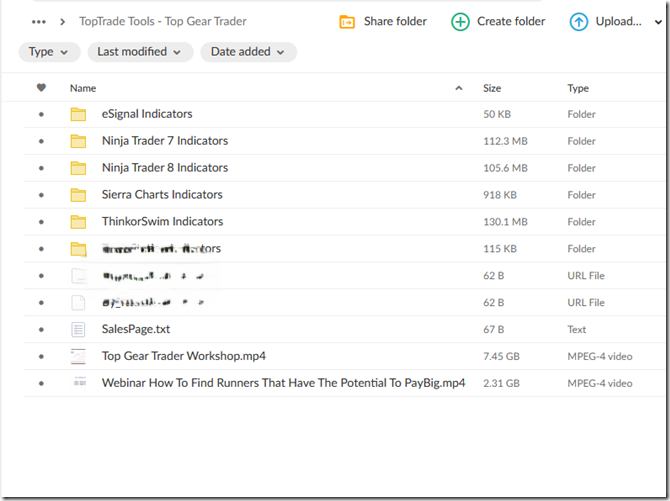This screenshot has width=670, height=501.
Task: Sort files by the Name column header
Action: coord(83,88)
